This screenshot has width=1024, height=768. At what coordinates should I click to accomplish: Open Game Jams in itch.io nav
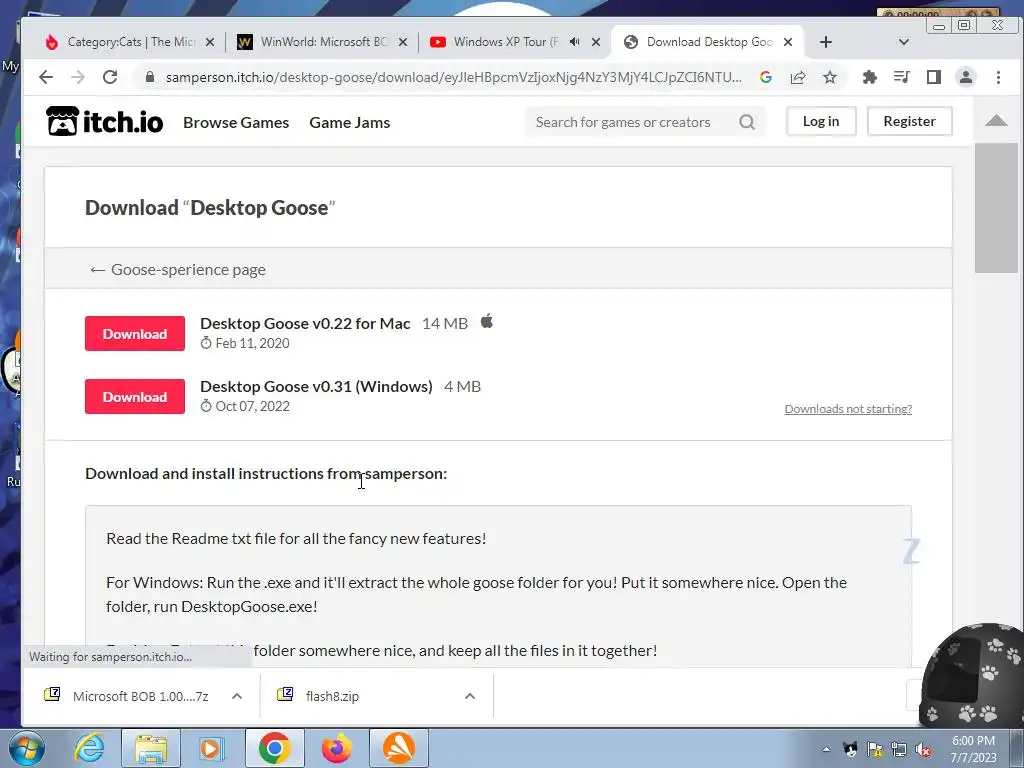tap(349, 122)
